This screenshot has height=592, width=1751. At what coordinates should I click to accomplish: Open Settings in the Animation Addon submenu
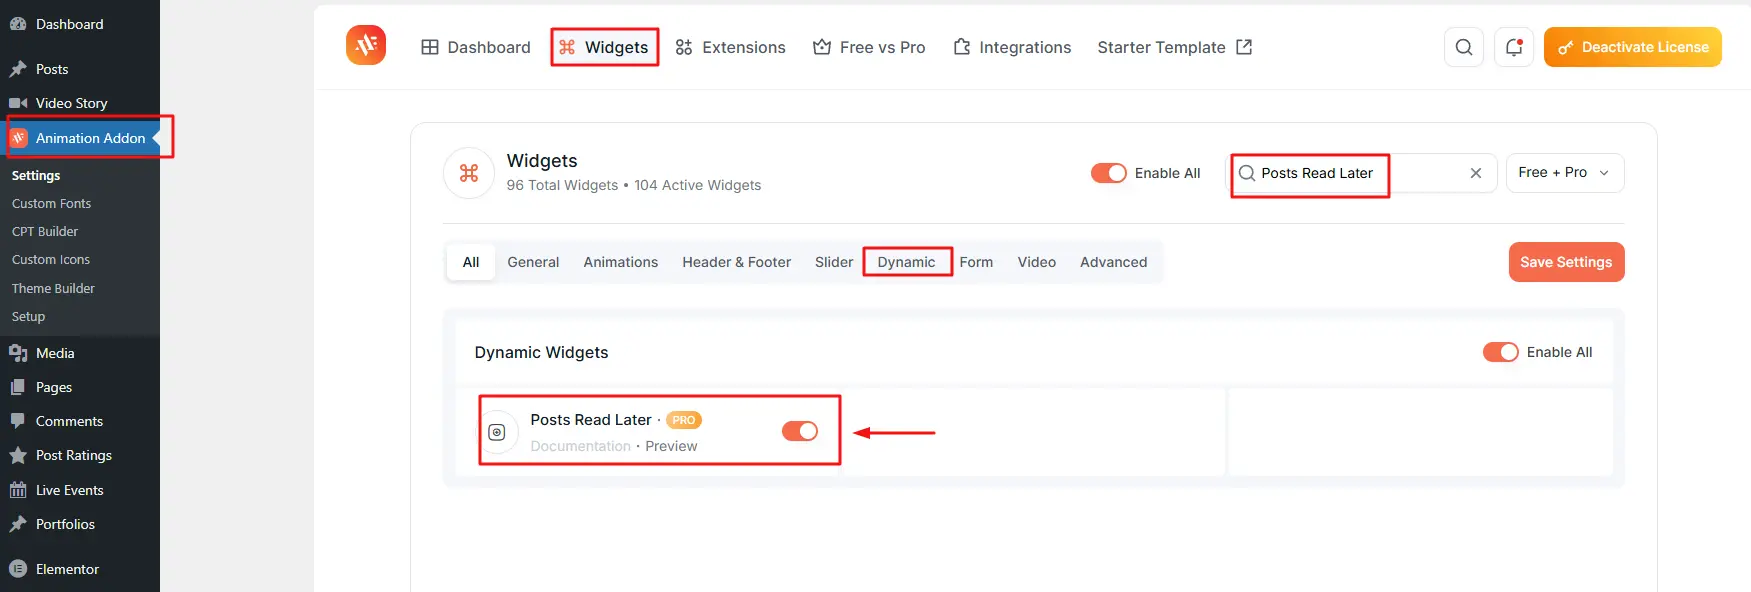36,175
